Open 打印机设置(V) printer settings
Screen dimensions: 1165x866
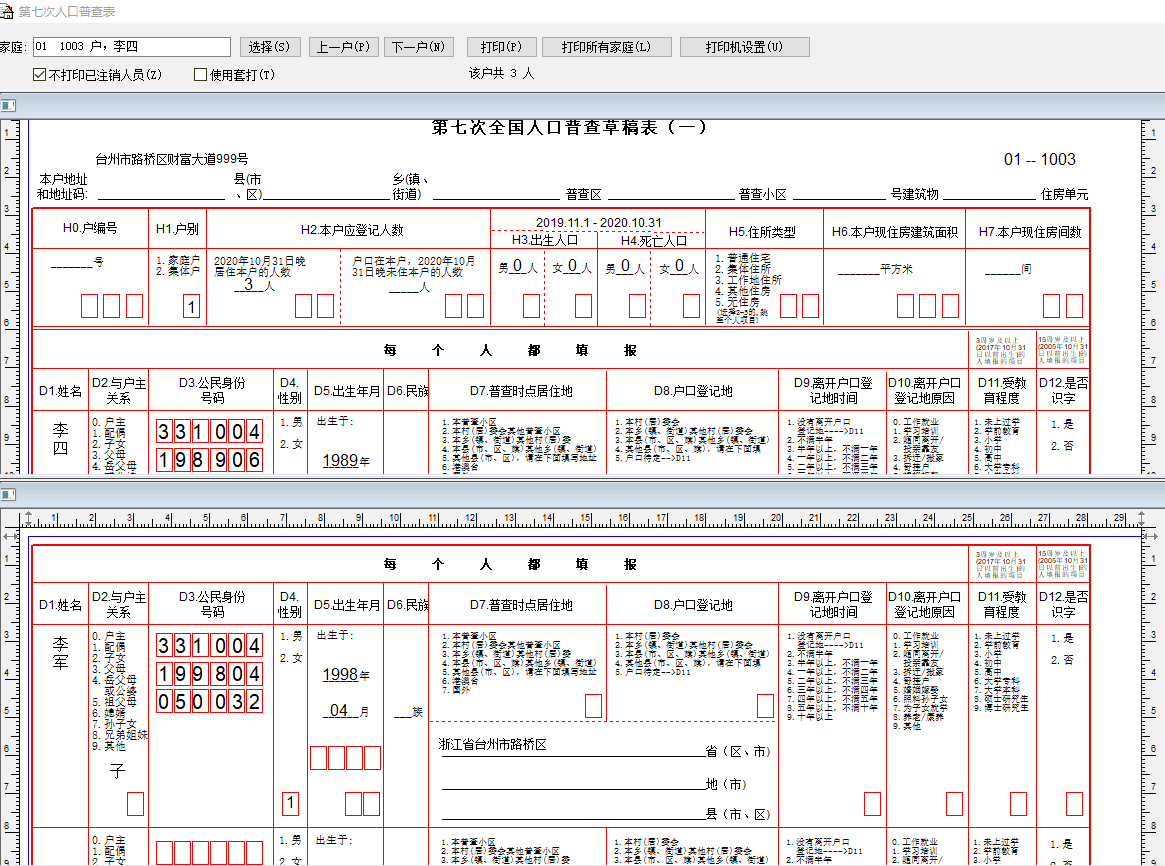tap(744, 47)
